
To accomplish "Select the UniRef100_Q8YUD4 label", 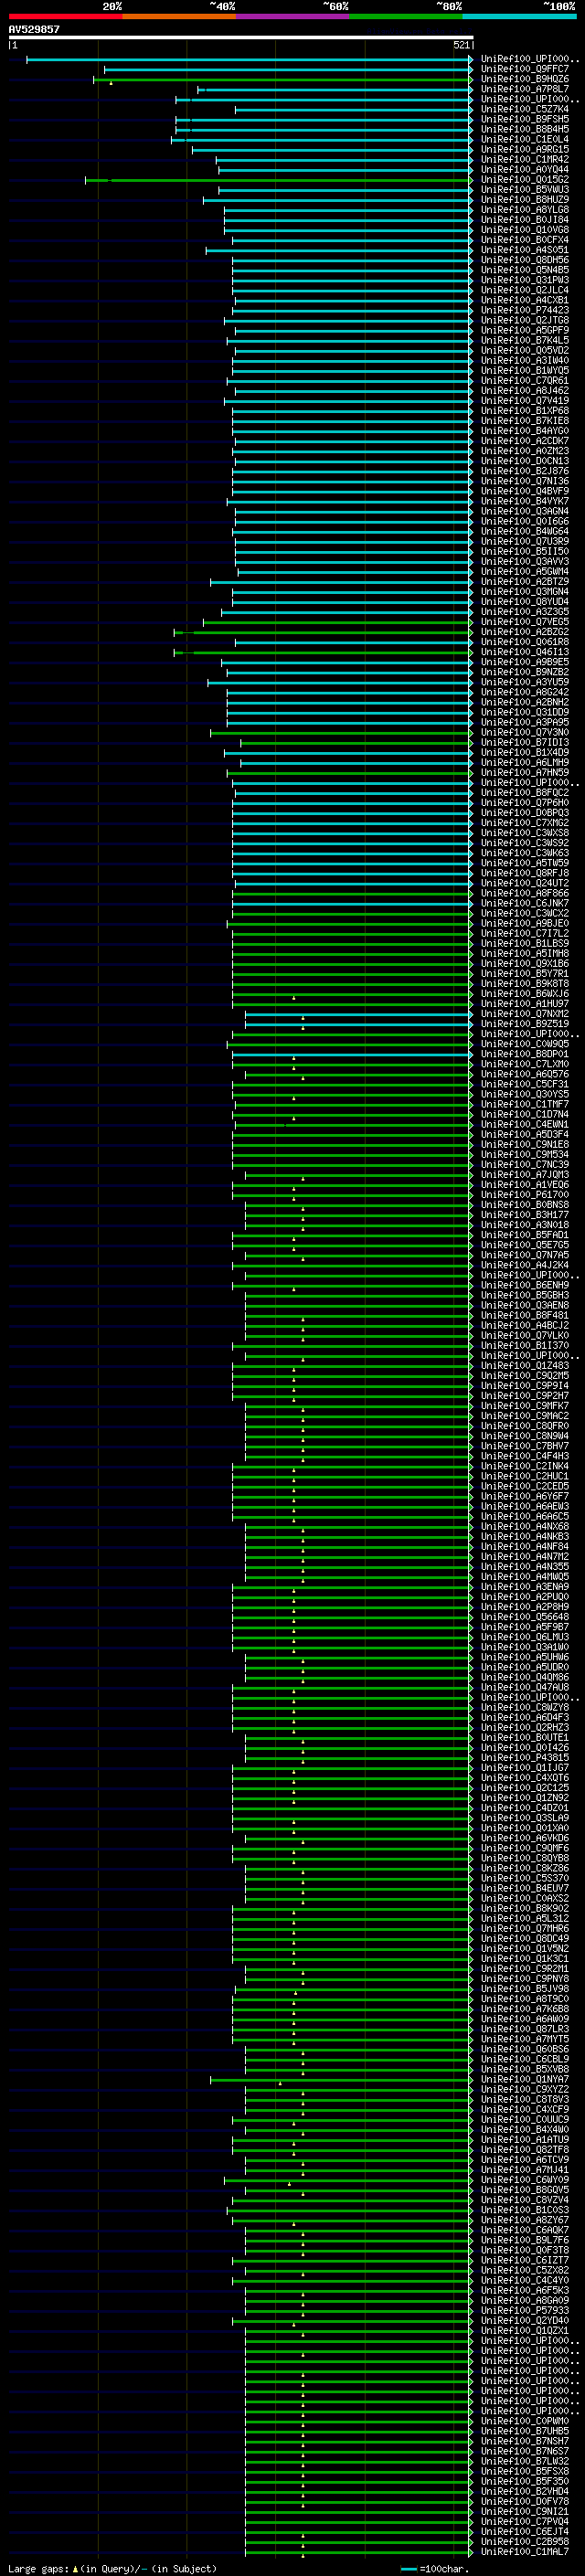I will pos(525,602).
